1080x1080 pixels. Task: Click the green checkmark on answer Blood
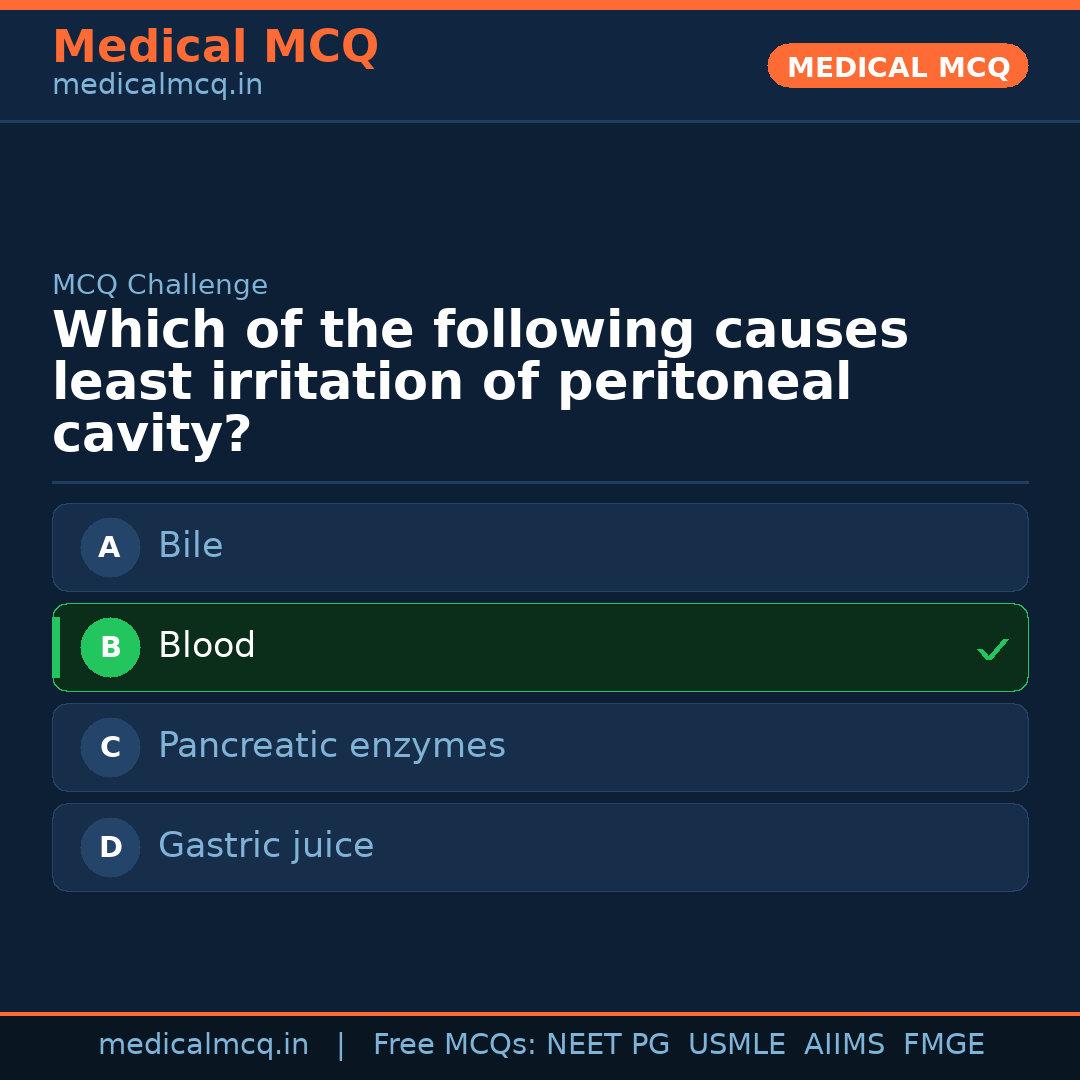[x=993, y=649]
